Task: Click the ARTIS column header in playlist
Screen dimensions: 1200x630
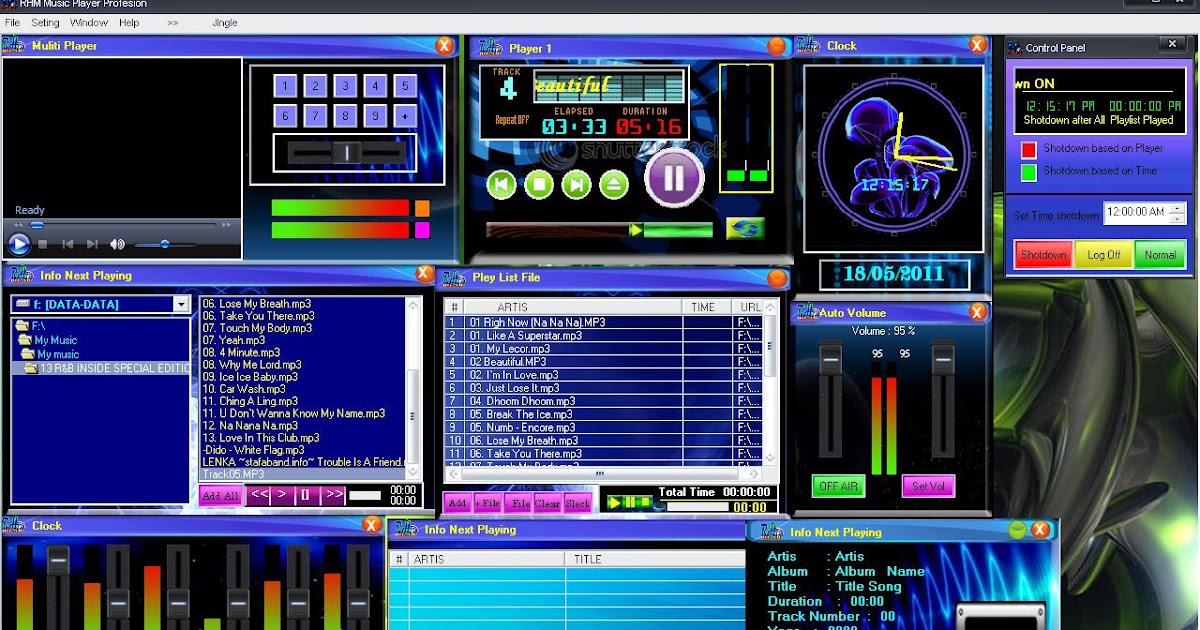Action: pyautogui.click(x=572, y=307)
